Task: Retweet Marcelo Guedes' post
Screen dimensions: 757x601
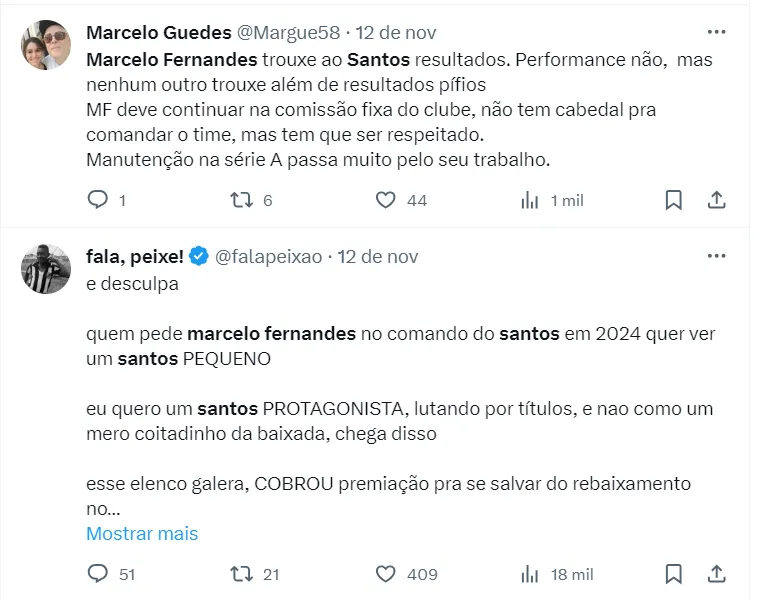Action: coord(242,200)
